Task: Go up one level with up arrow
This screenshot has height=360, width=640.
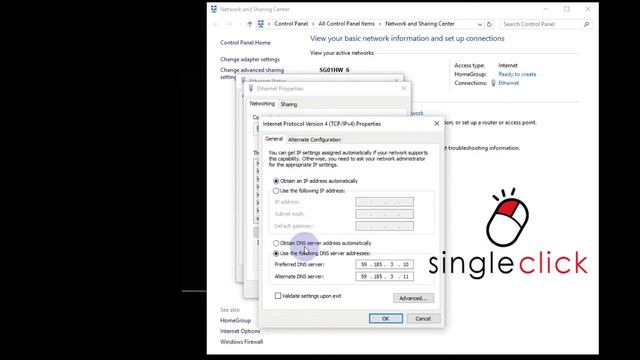Action: pos(250,24)
